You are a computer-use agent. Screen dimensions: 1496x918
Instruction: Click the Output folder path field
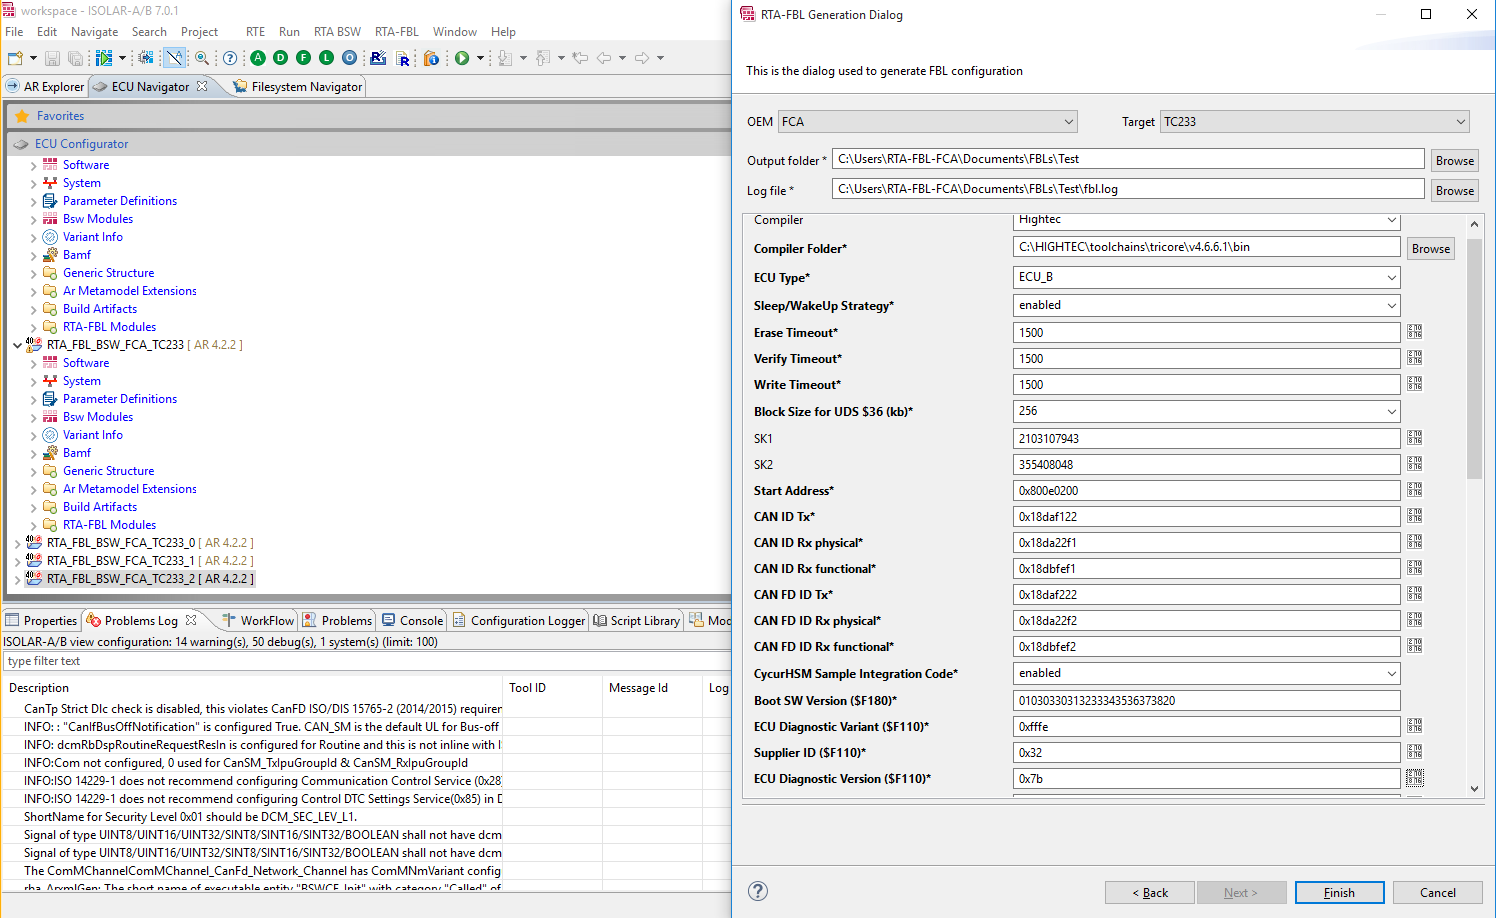(1128, 159)
